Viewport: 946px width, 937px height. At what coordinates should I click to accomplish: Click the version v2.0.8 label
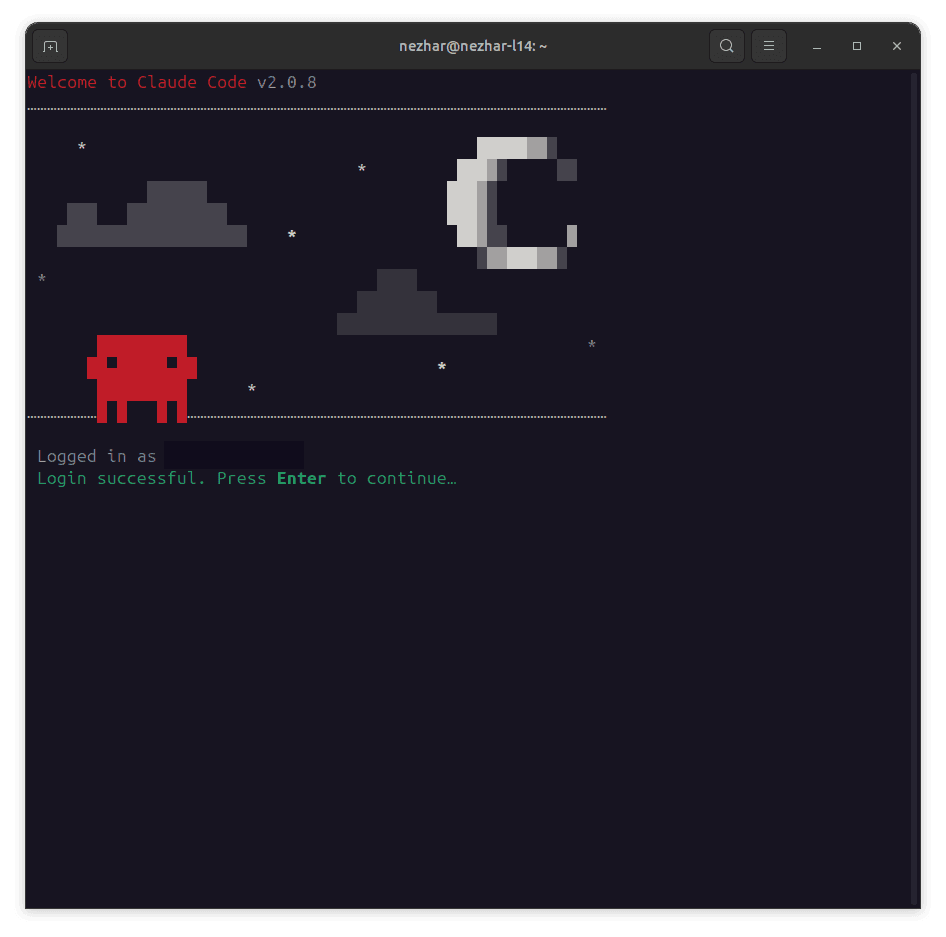(x=287, y=83)
